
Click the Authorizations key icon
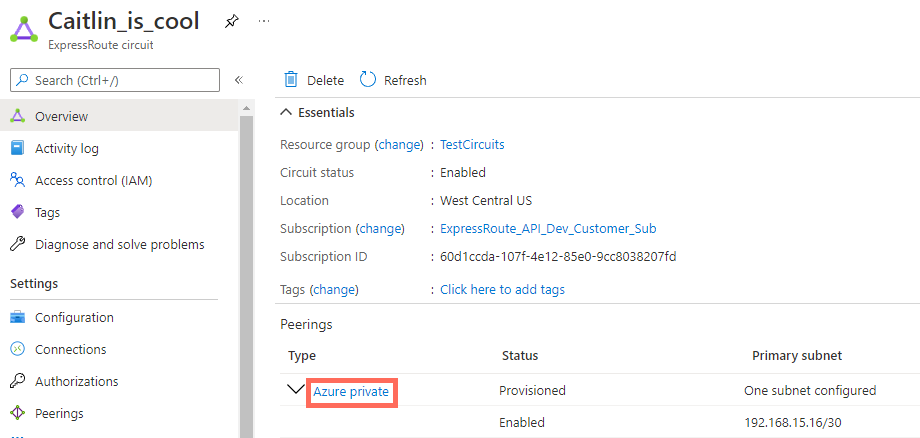pyautogui.click(x=18, y=381)
